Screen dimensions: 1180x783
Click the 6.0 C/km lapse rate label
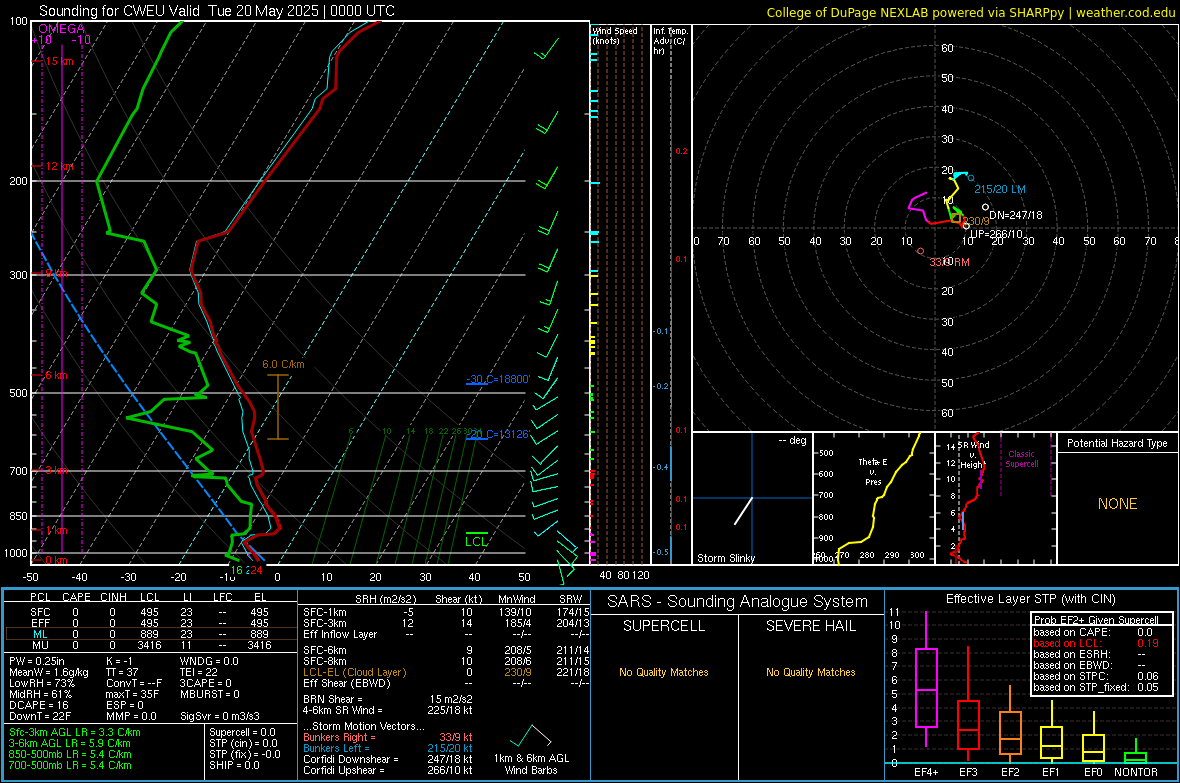[x=283, y=364]
